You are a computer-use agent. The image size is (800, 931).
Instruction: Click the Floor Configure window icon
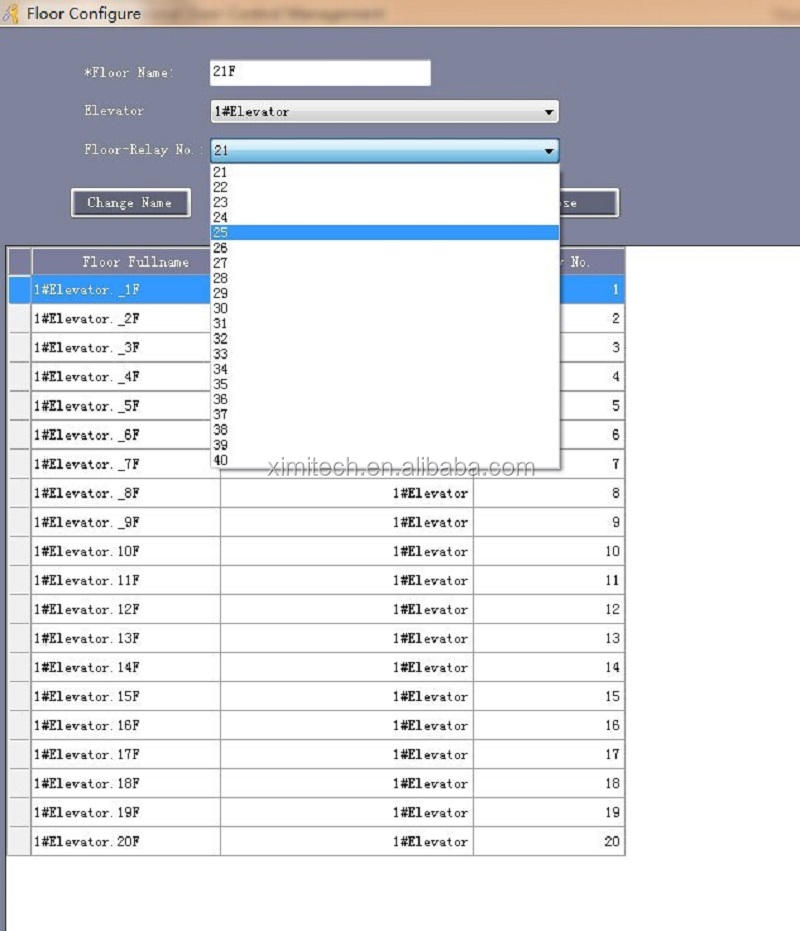(11, 13)
